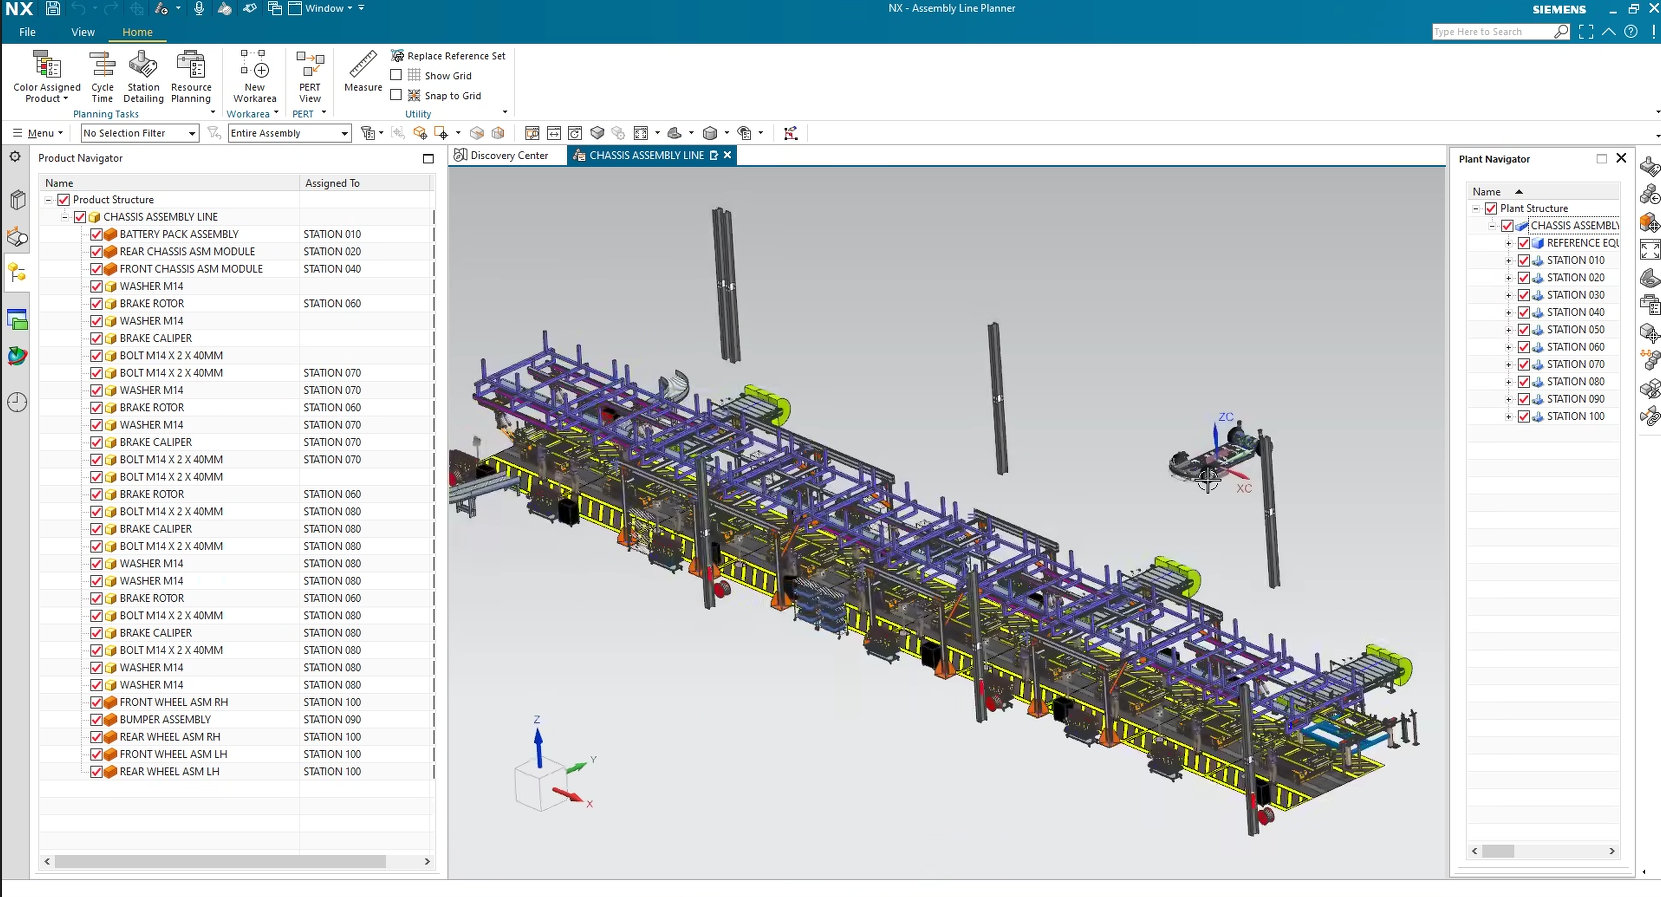Toggle BUMPER ASSEMBLY checkbox
The width and height of the screenshot is (1661, 897).
pos(96,720)
